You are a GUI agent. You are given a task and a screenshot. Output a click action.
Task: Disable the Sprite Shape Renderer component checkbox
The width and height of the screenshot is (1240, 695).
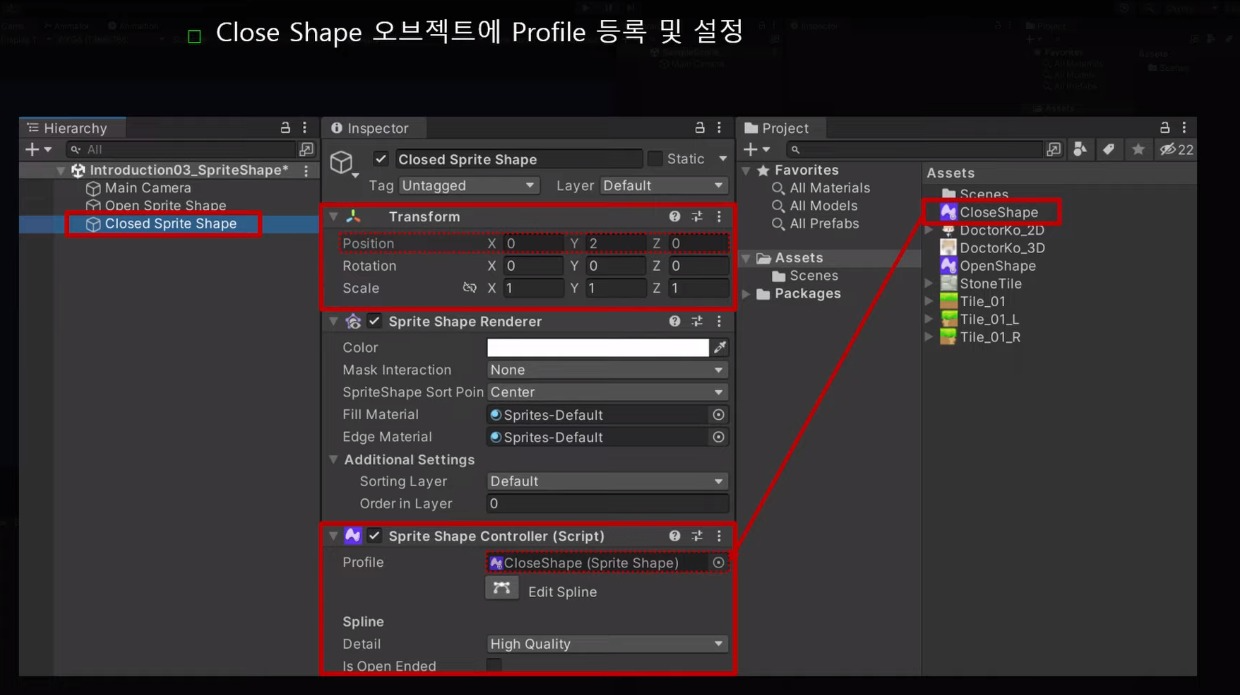375,321
